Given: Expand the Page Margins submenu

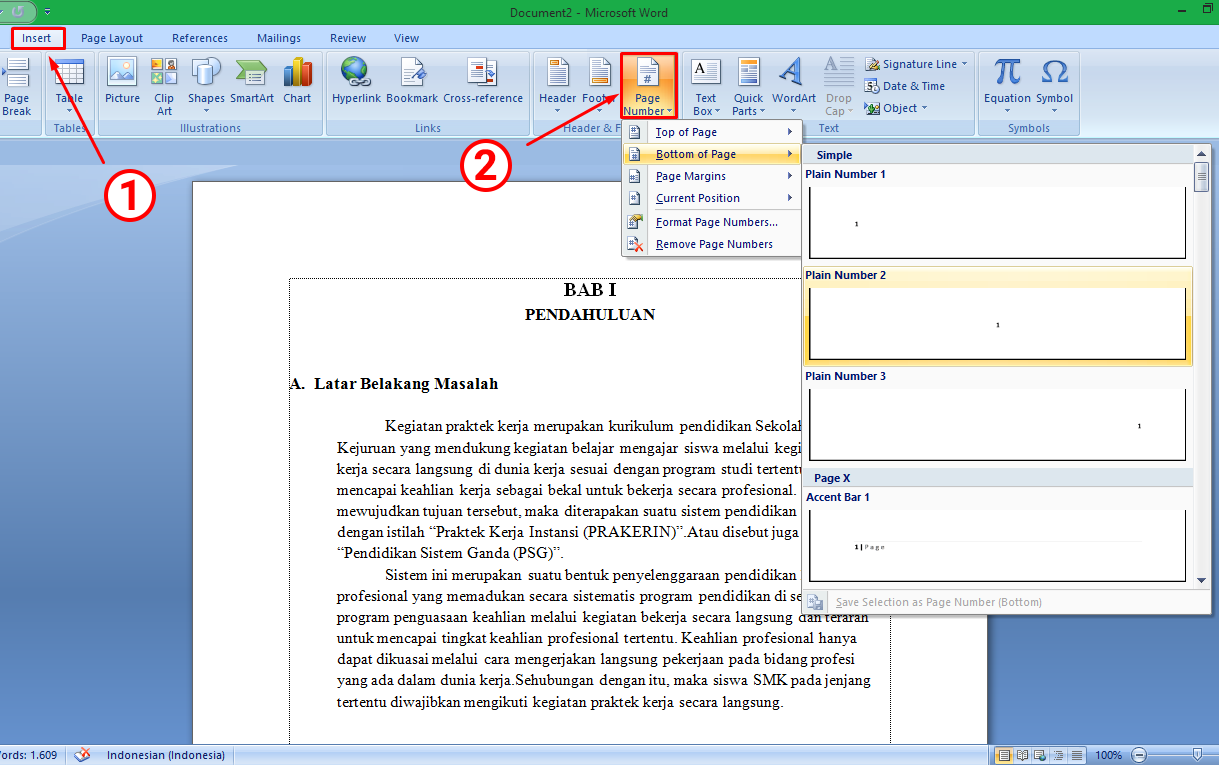Looking at the screenshot, I should (x=712, y=176).
